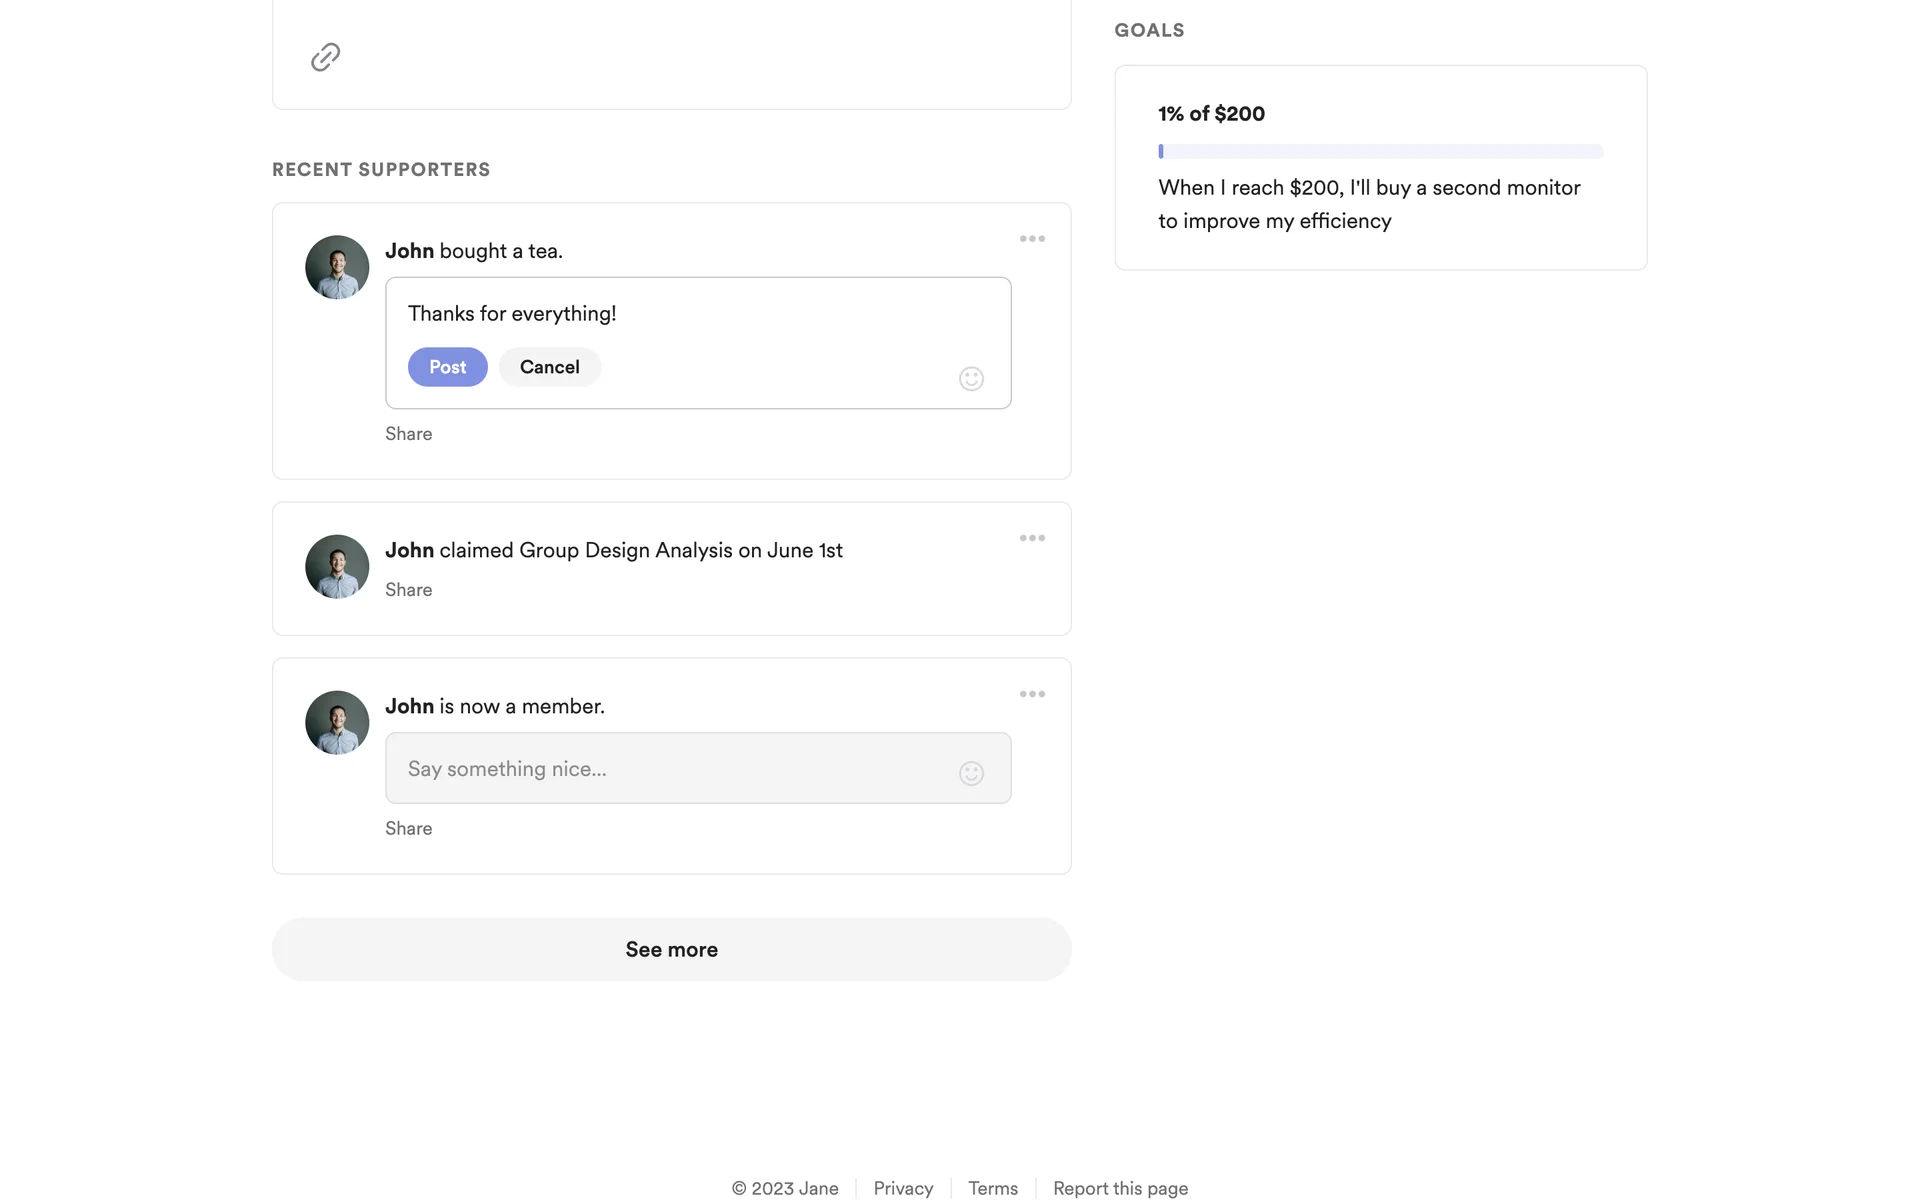Click John's avatar on tea purchase post
This screenshot has height=1200, width=1920.
pyautogui.click(x=337, y=267)
